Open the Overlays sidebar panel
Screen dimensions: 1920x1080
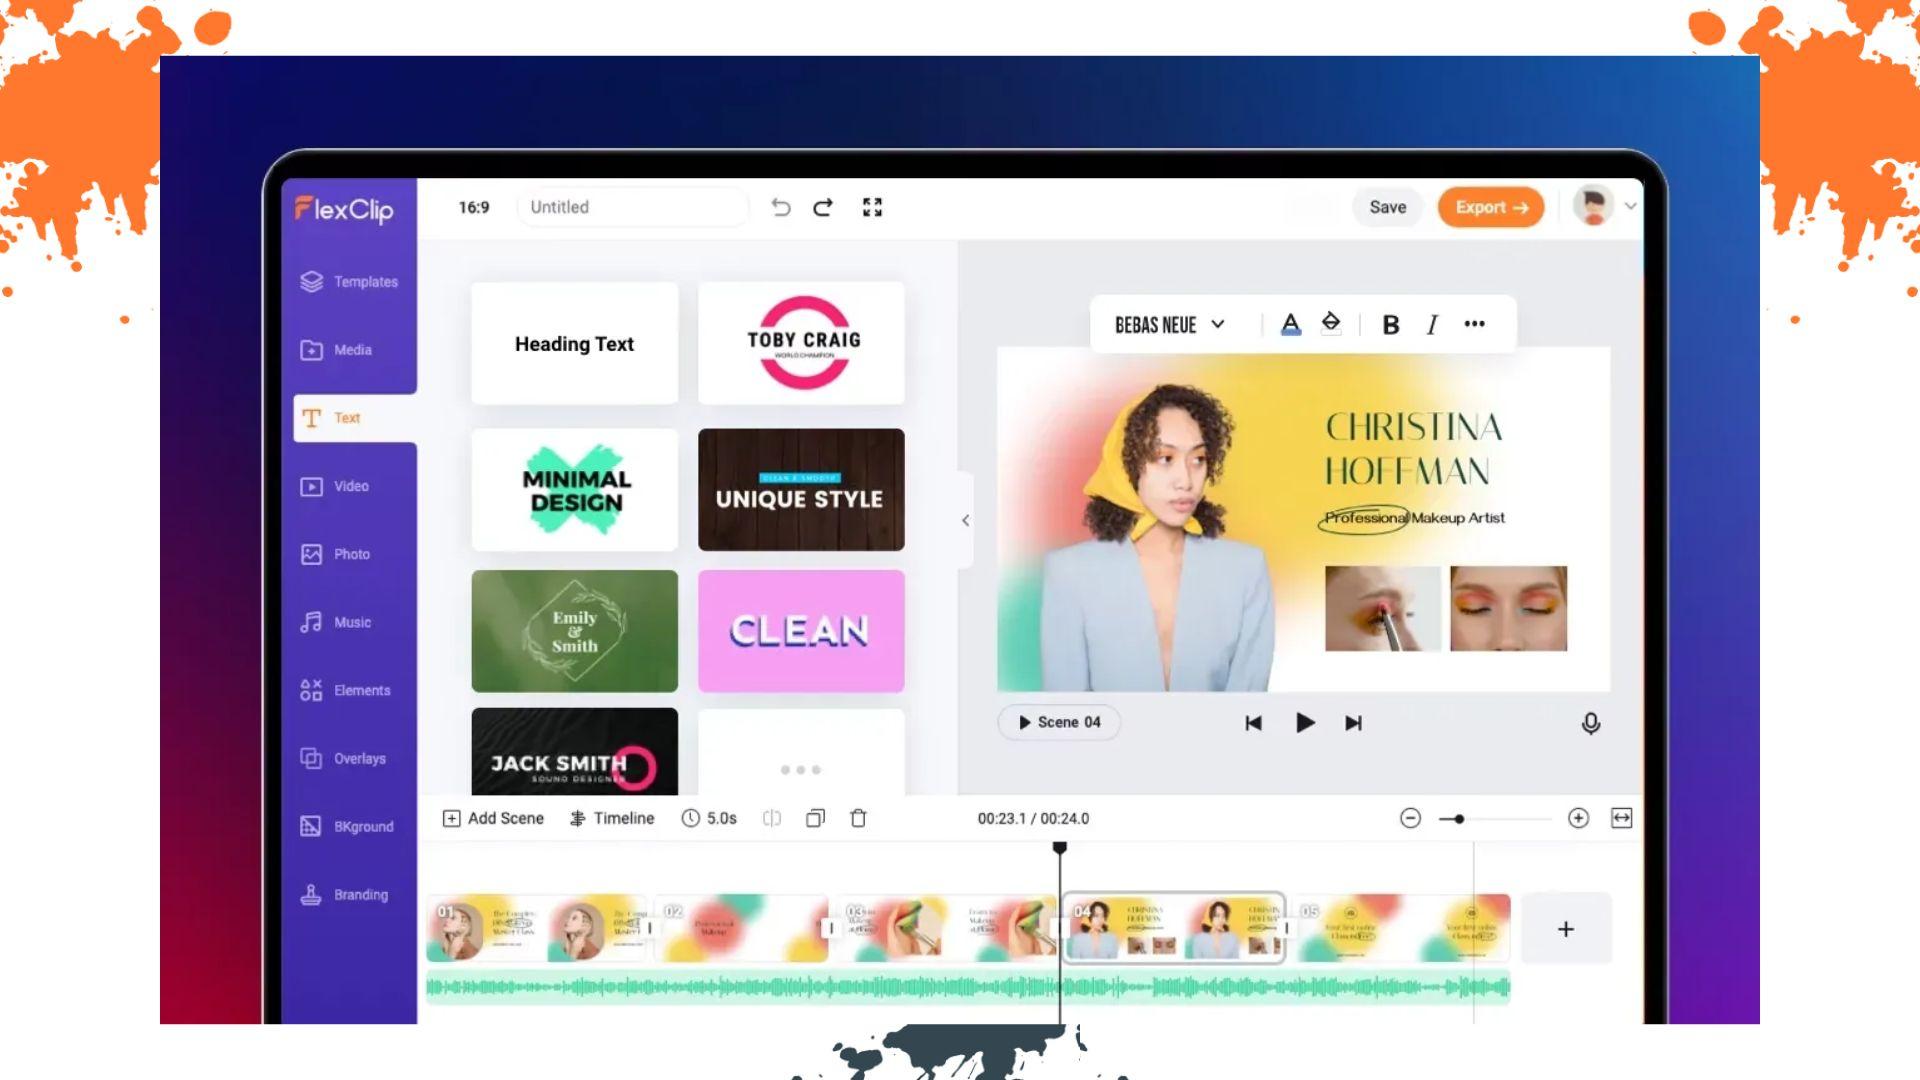click(x=343, y=758)
